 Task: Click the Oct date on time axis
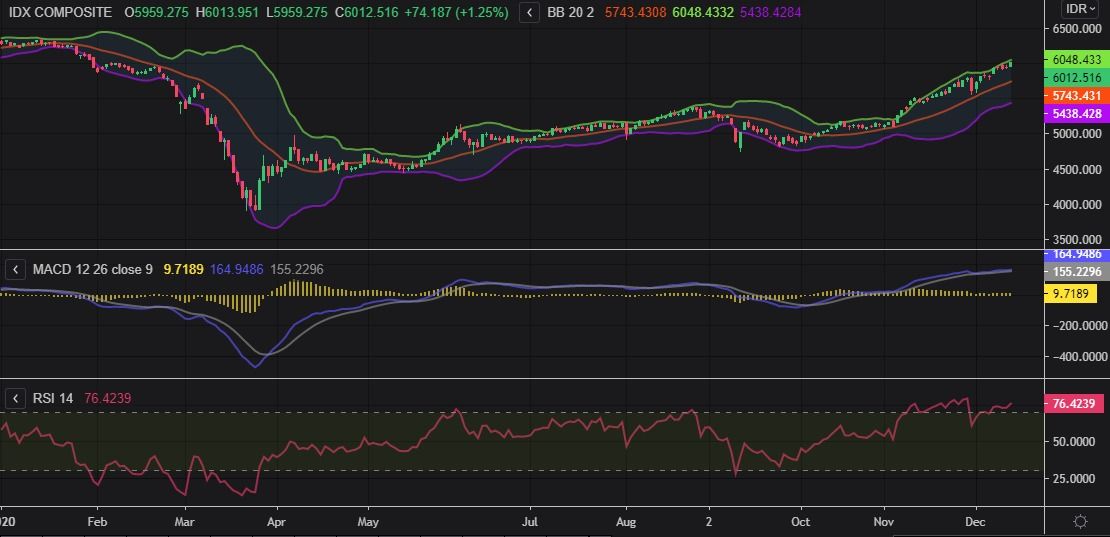click(x=801, y=522)
